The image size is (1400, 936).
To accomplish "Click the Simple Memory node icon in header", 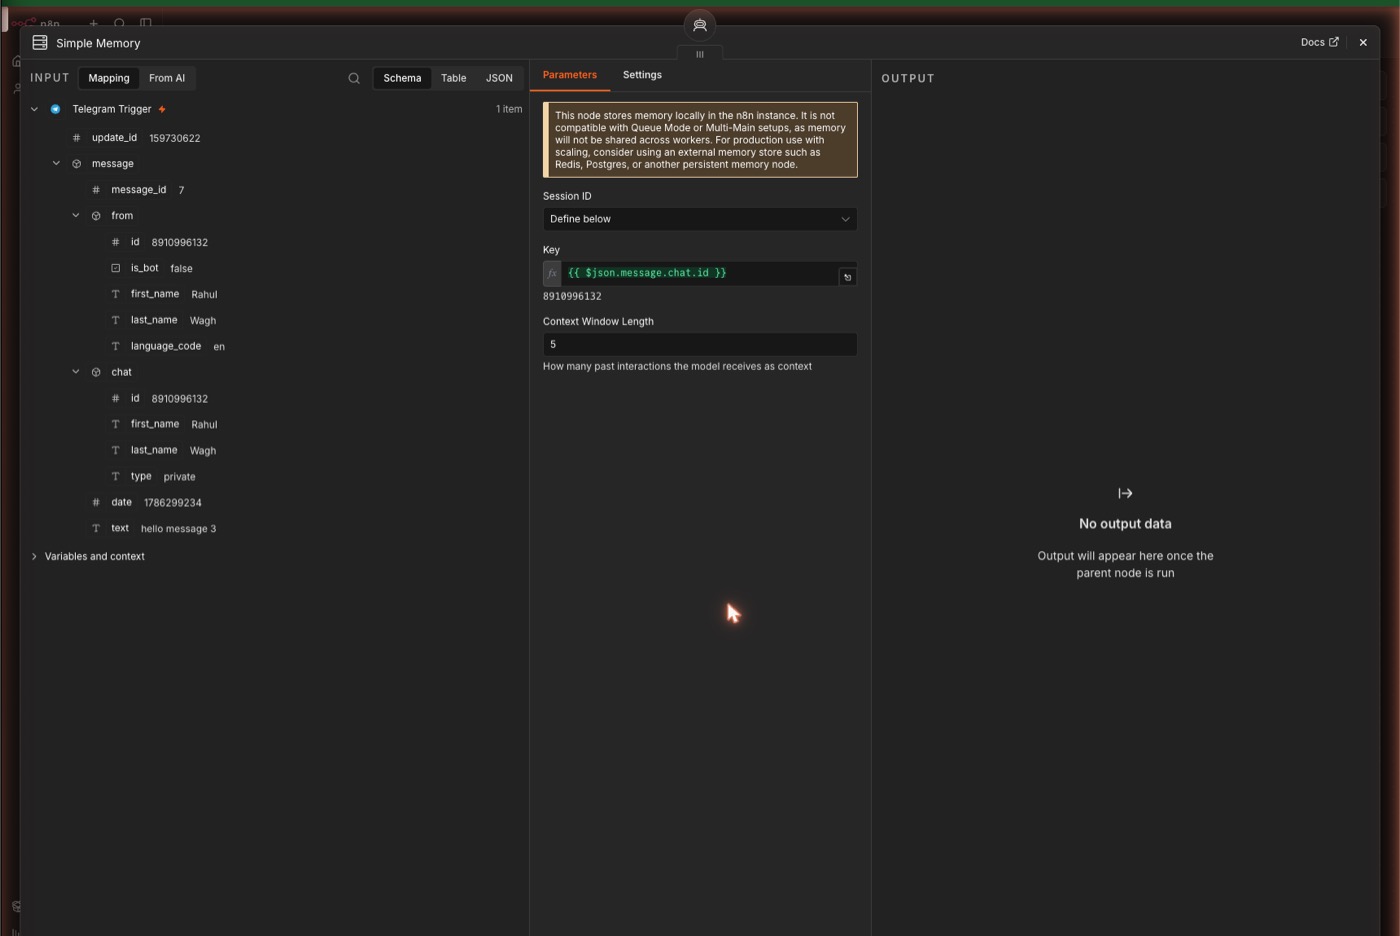I will (40, 42).
